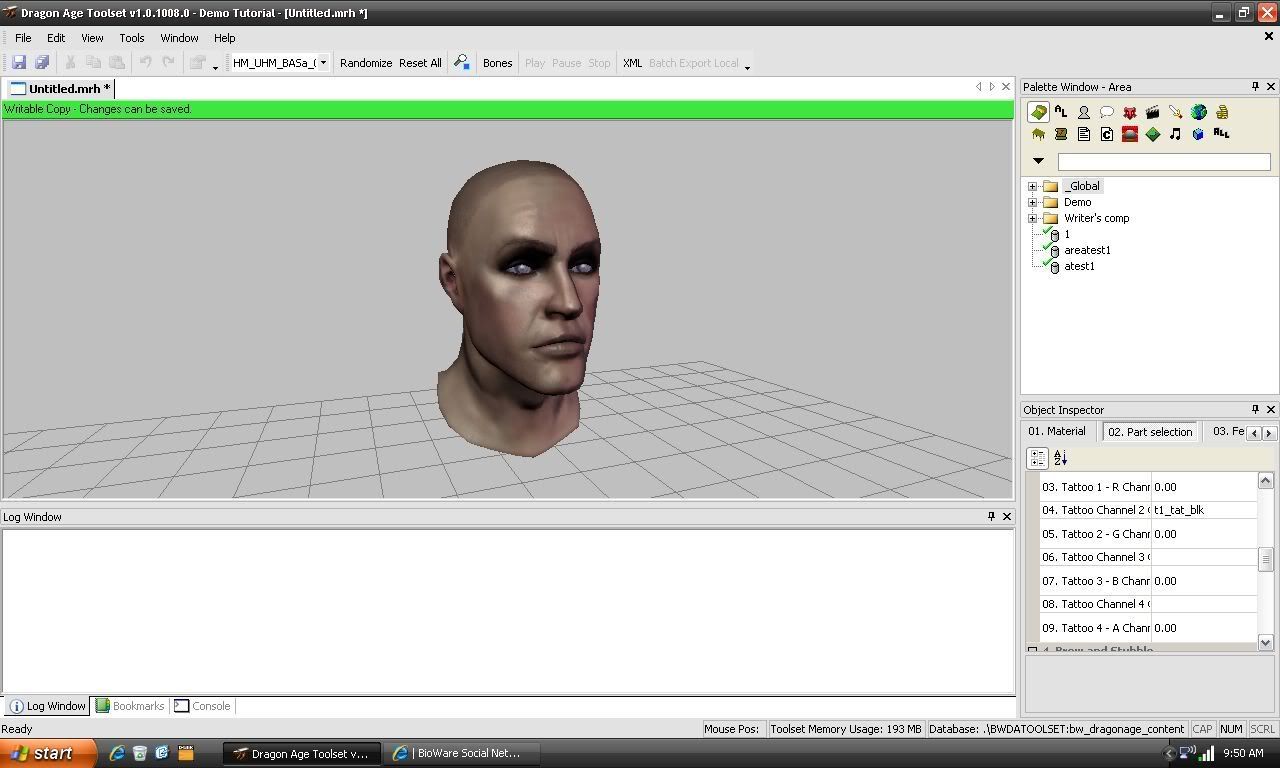Viewport: 1280px width, 768px height.
Task: Click the Randomize button
Action: point(366,63)
